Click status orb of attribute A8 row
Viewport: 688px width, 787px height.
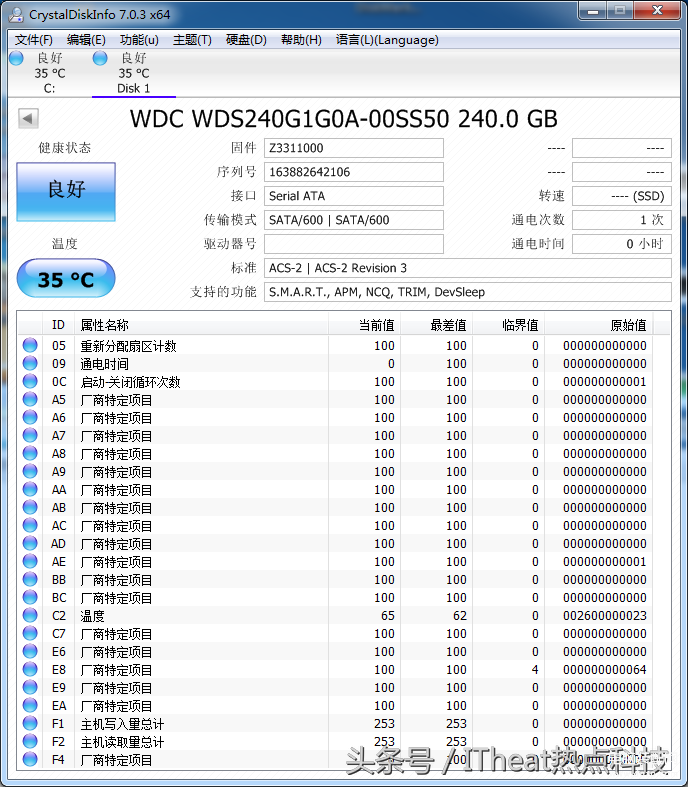click(x=30, y=453)
